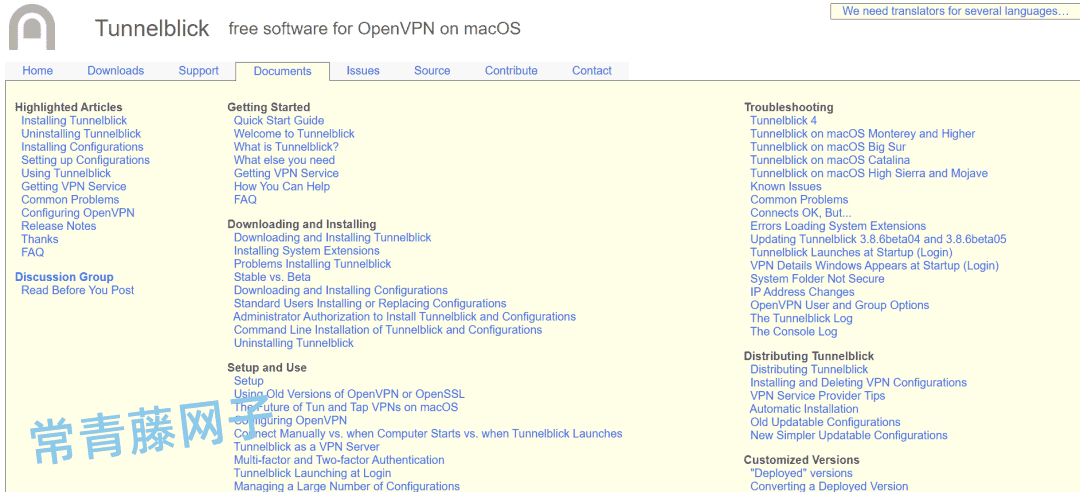
Task: Open the Quick Start Guide link
Action: pos(279,121)
